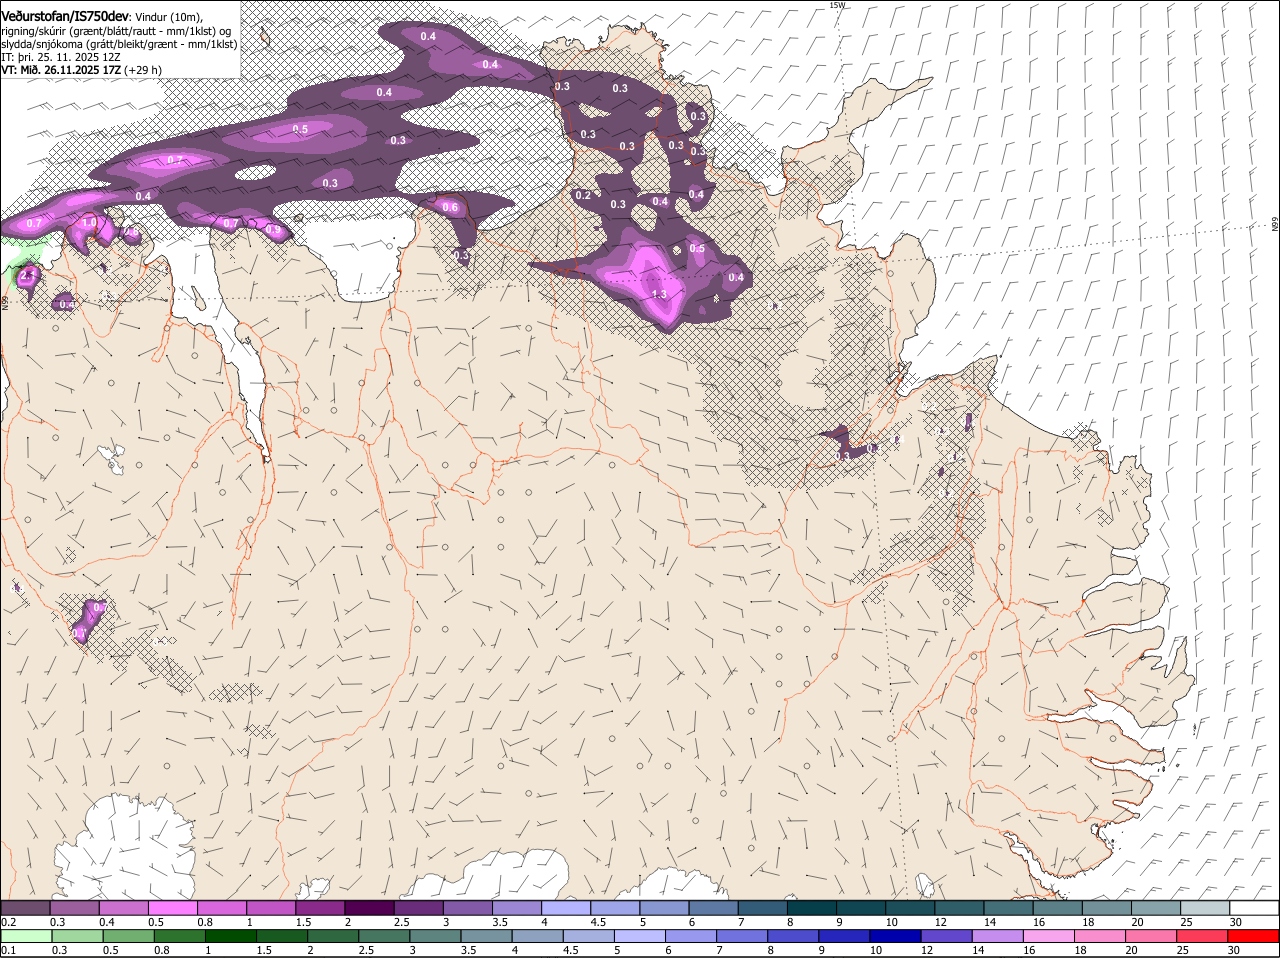The image size is (1280, 958).
Task: Select upper legend swatch between 6 and 7
Action: click(x=714, y=907)
